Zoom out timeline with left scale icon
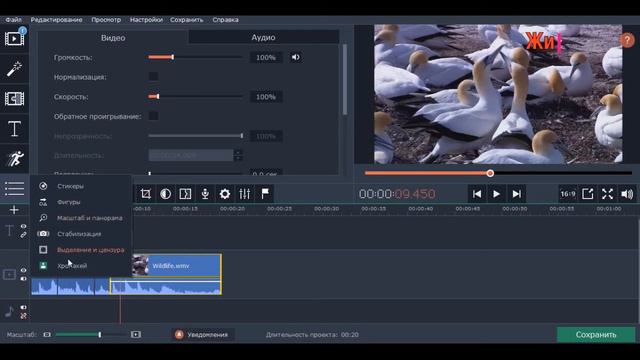 pos(47,335)
